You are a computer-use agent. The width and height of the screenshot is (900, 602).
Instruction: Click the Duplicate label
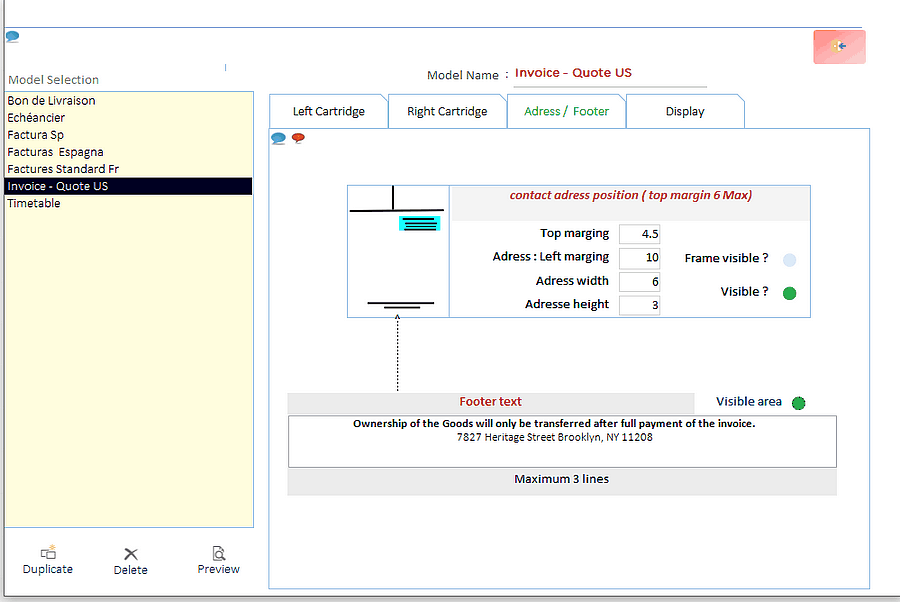(x=48, y=569)
